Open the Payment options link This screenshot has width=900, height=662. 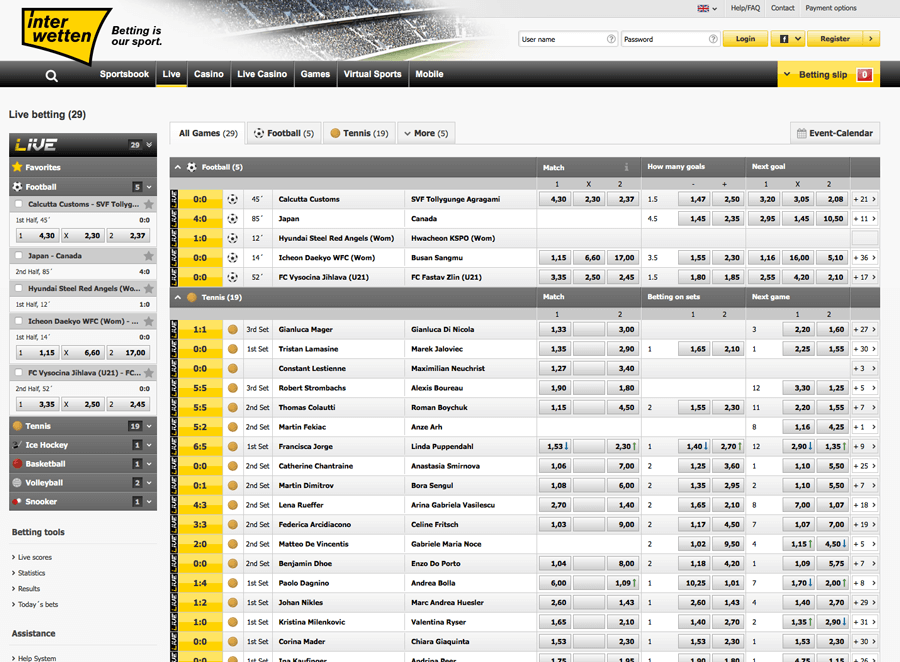pyautogui.click(x=831, y=8)
